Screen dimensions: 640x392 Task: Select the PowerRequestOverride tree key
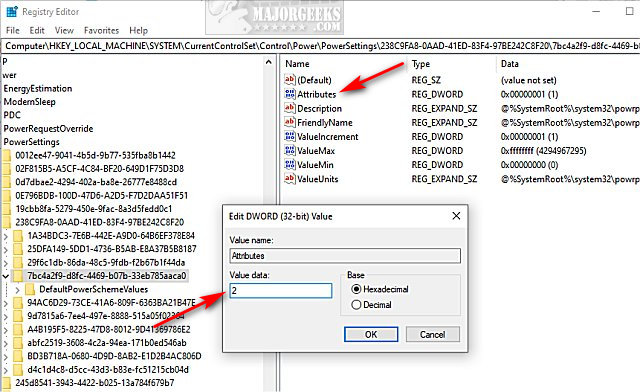point(48,128)
